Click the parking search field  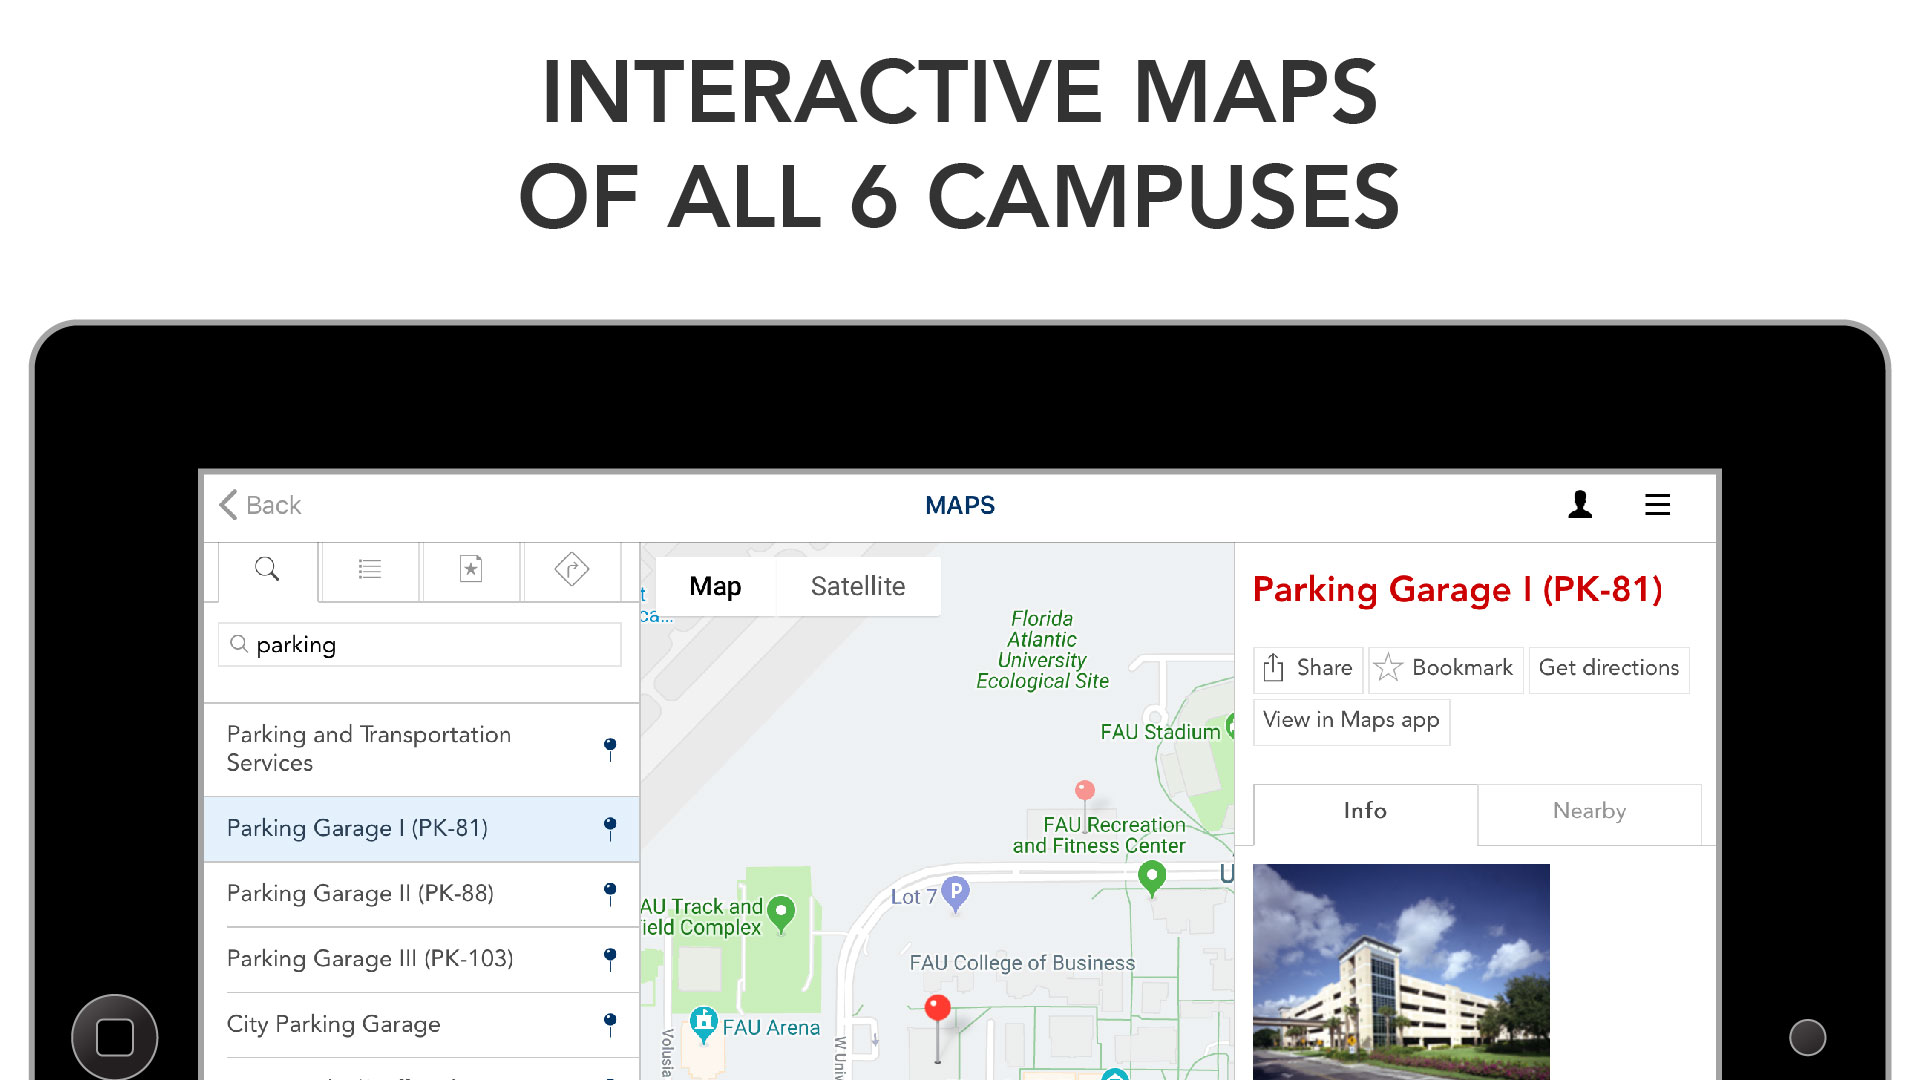click(420, 645)
